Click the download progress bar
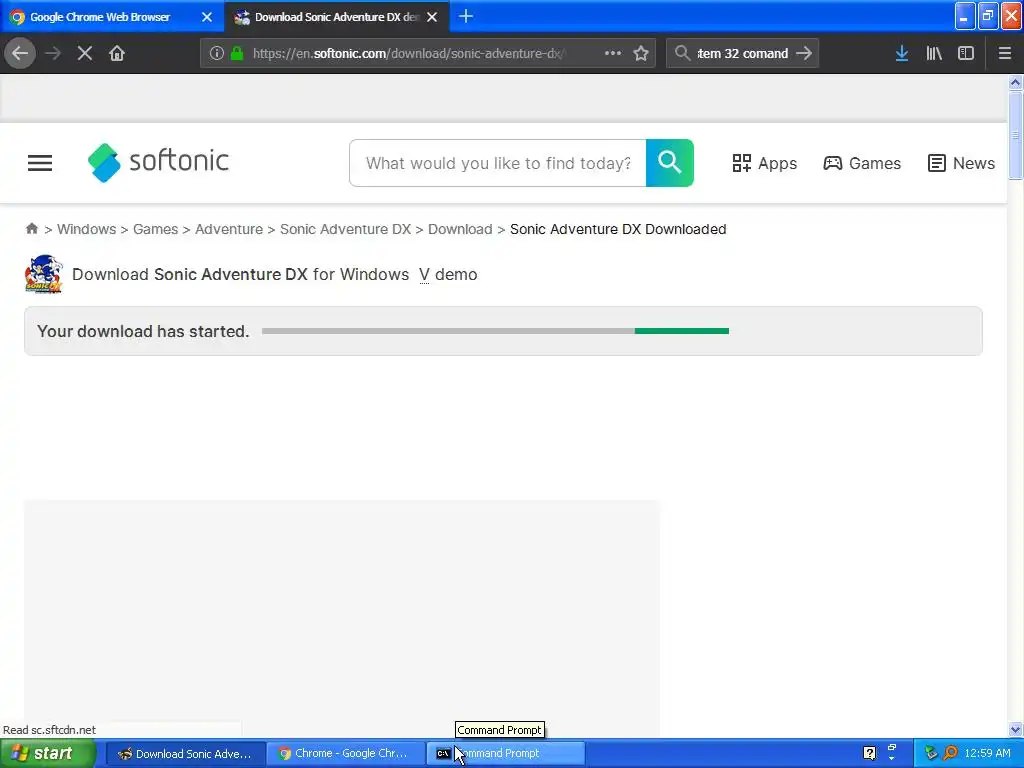This screenshot has height=768, width=1024. point(495,331)
